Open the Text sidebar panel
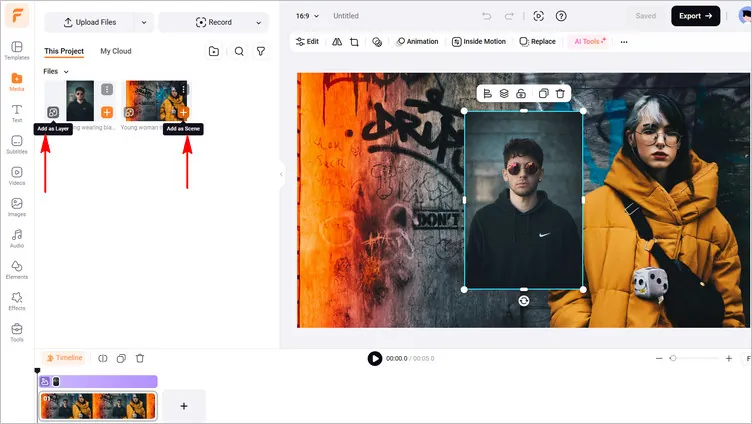The image size is (752, 424). (x=17, y=113)
